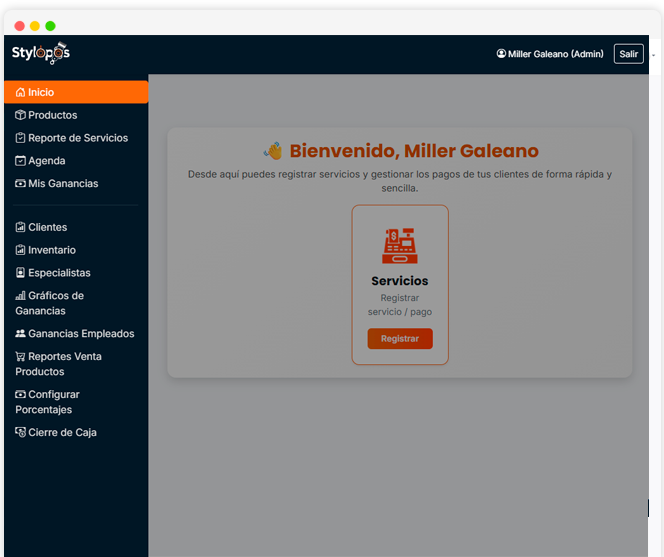Viewport: 664px width, 557px height.
Task: Click the bar chart icon for Gráficos de Ganancias
Action: coord(21,296)
